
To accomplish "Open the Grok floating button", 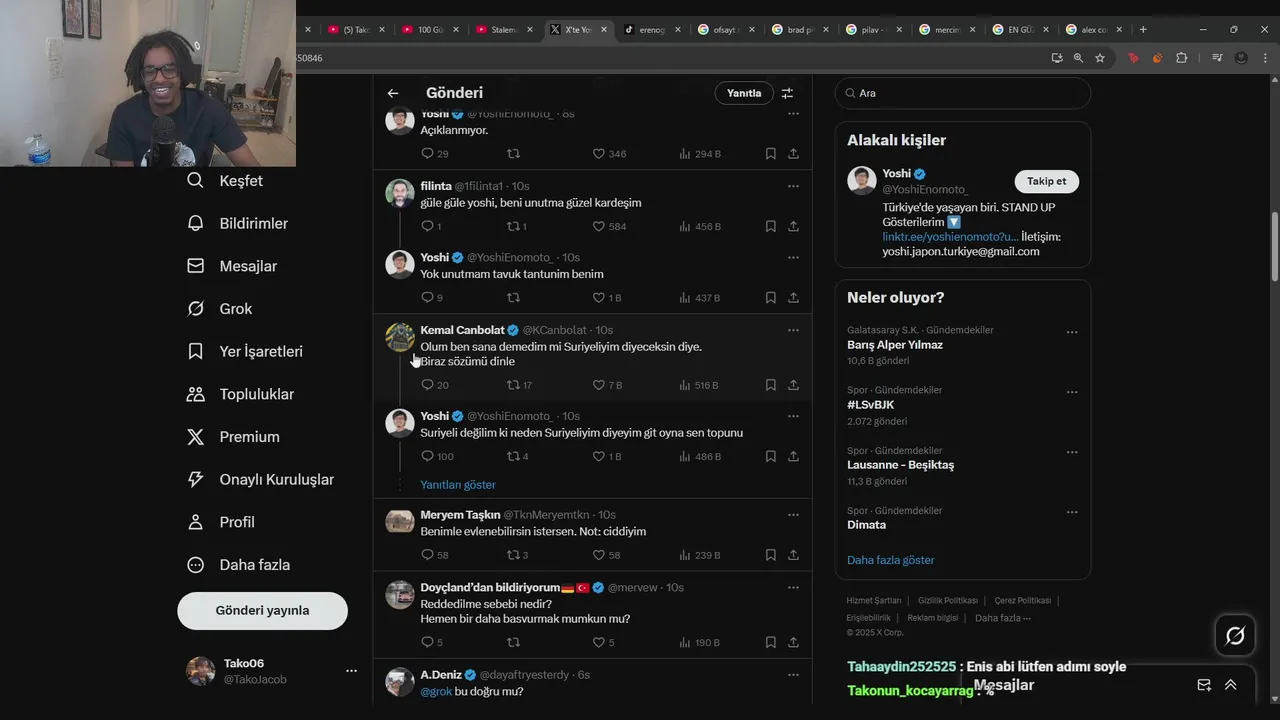I will [1235, 635].
